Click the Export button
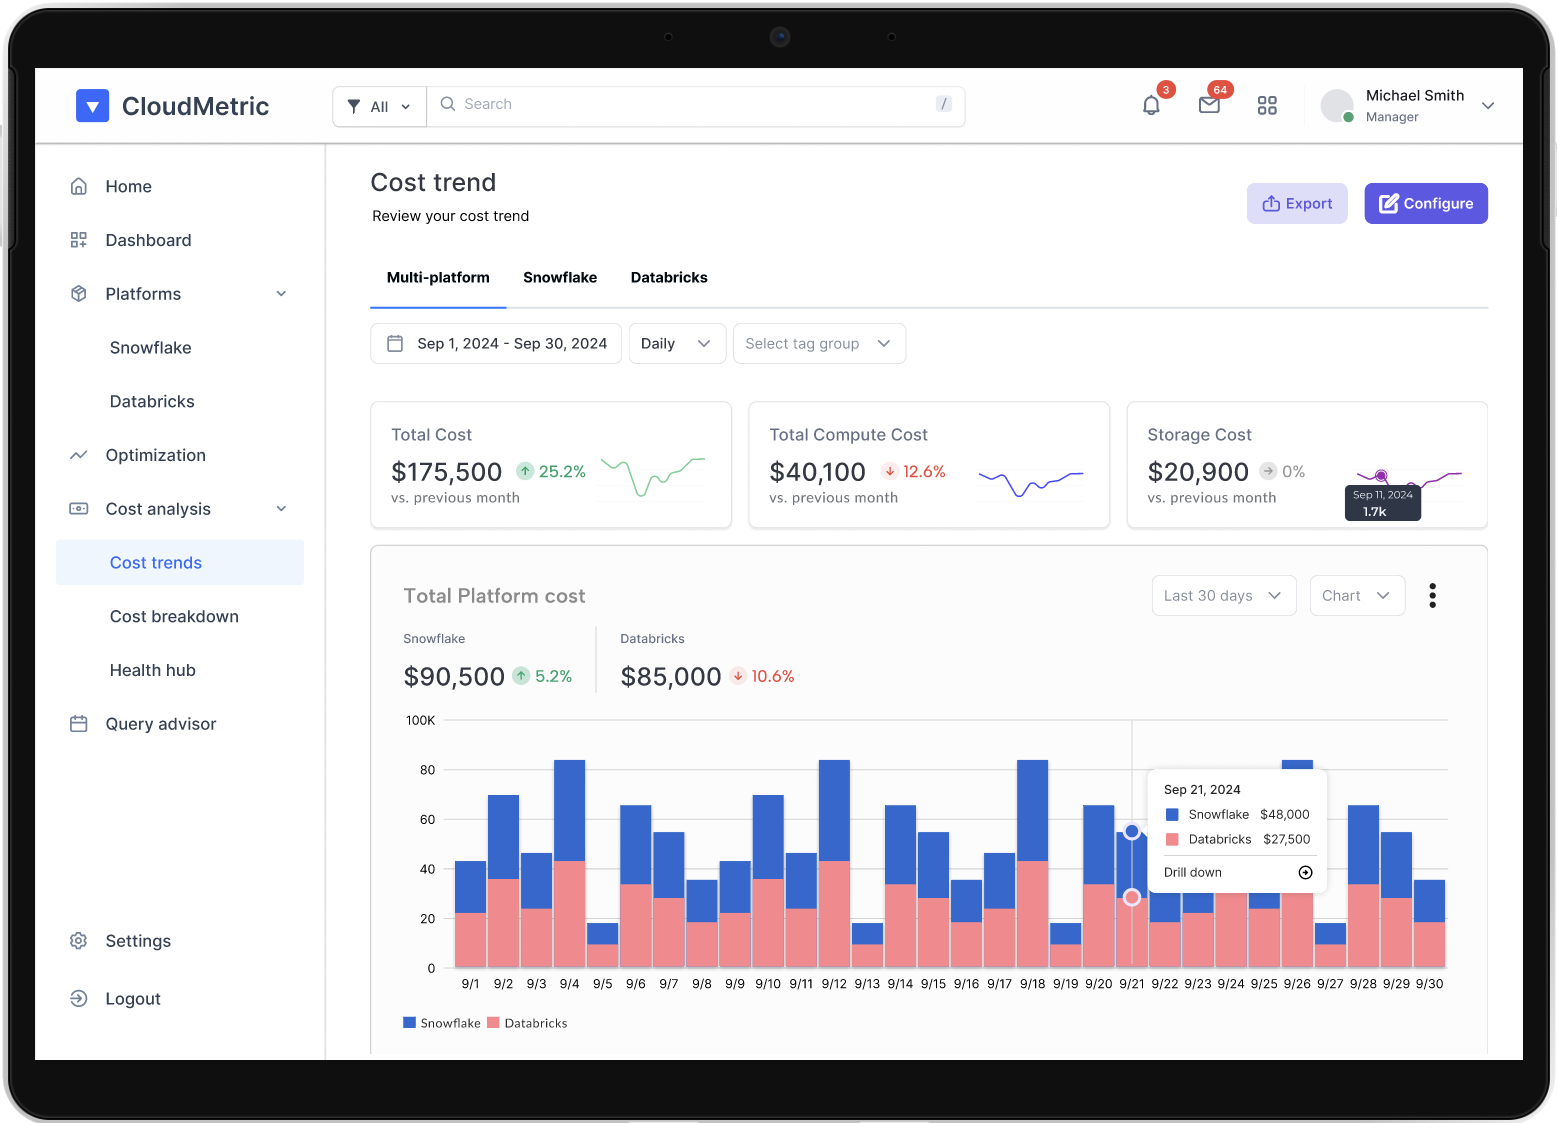The height and width of the screenshot is (1123, 1557). 1297,204
